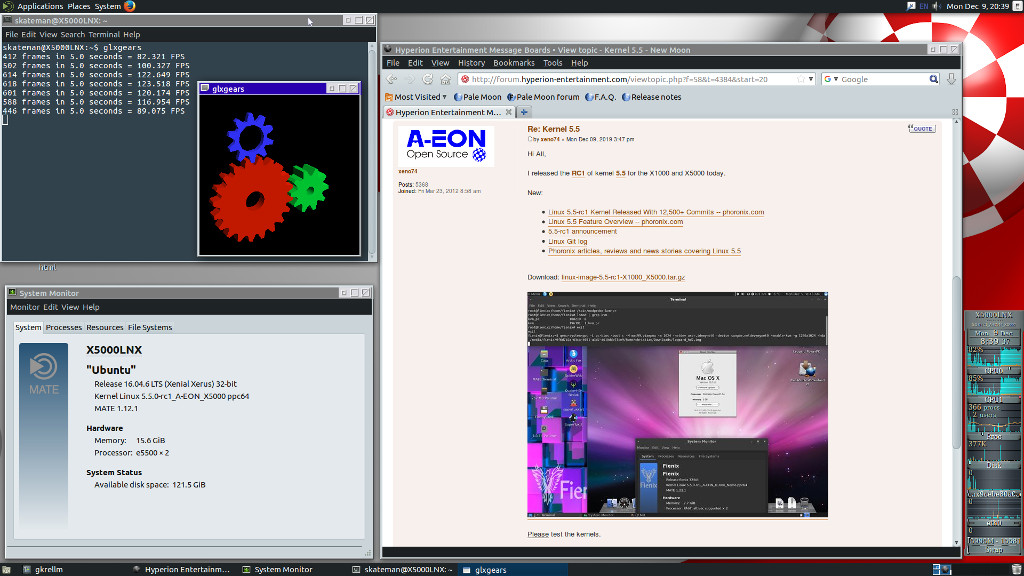The image size is (1024, 576).
Task: Click the search magnifier in the Google box
Action: (934, 79)
